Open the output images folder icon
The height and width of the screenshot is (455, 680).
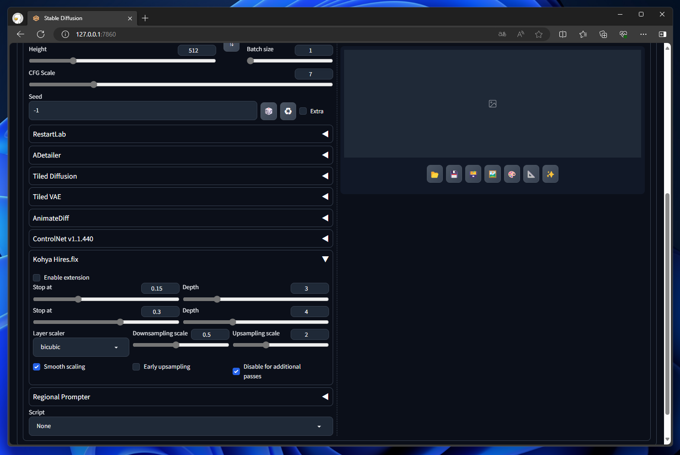pyautogui.click(x=435, y=174)
